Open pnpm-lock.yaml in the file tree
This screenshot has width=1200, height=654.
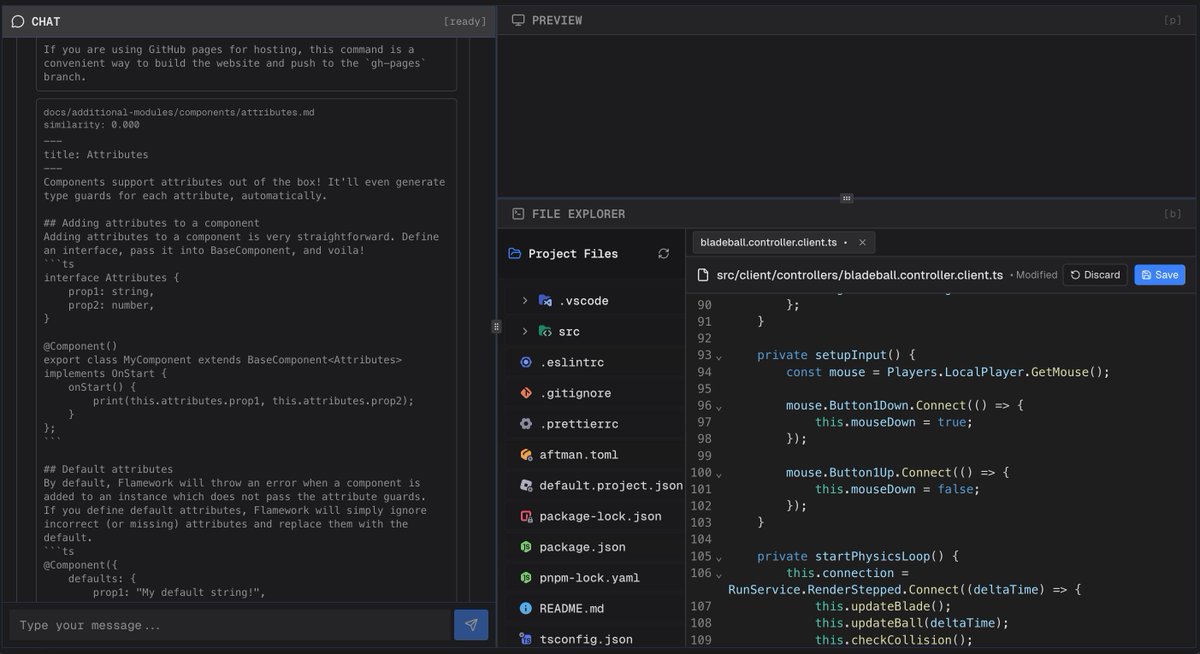[593, 578]
